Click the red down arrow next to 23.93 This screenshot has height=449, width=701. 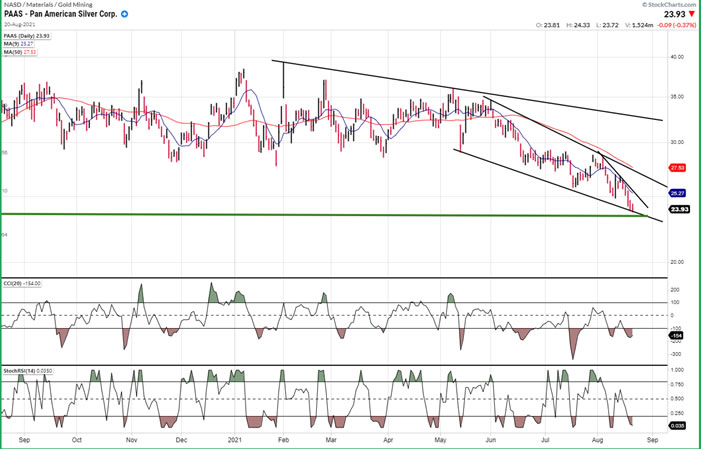pyautogui.click(x=694, y=14)
